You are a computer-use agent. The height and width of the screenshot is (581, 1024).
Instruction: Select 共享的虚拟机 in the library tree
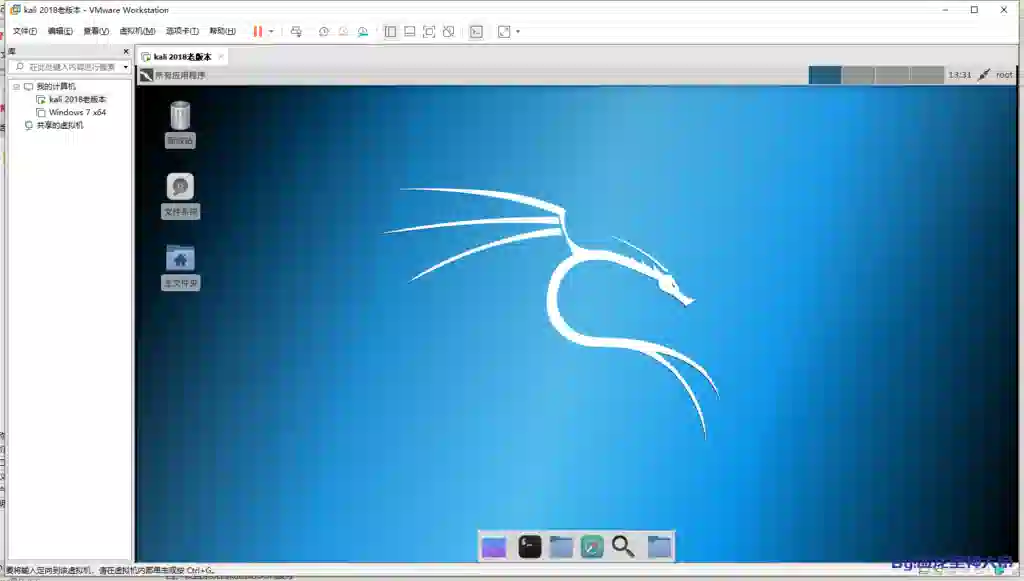(59, 125)
